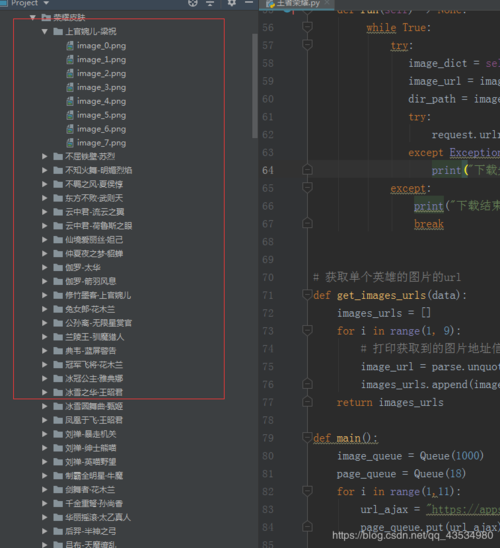Click the return images_urls line in editor
Screen dimensions: 500x548
(390, 402)
